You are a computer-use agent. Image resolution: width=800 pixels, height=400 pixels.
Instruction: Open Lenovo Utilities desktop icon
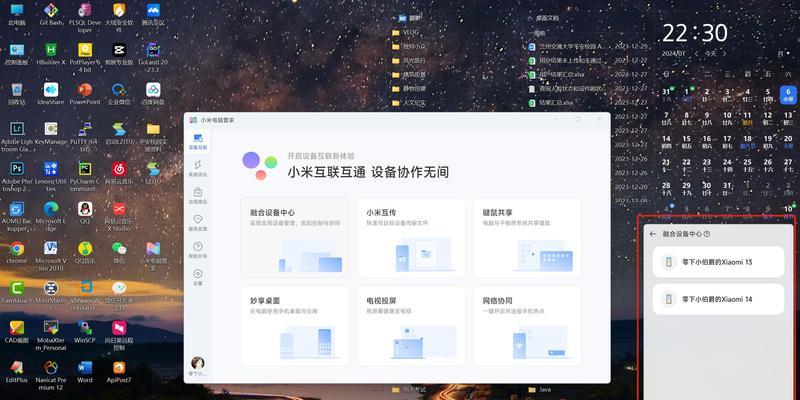51,177
